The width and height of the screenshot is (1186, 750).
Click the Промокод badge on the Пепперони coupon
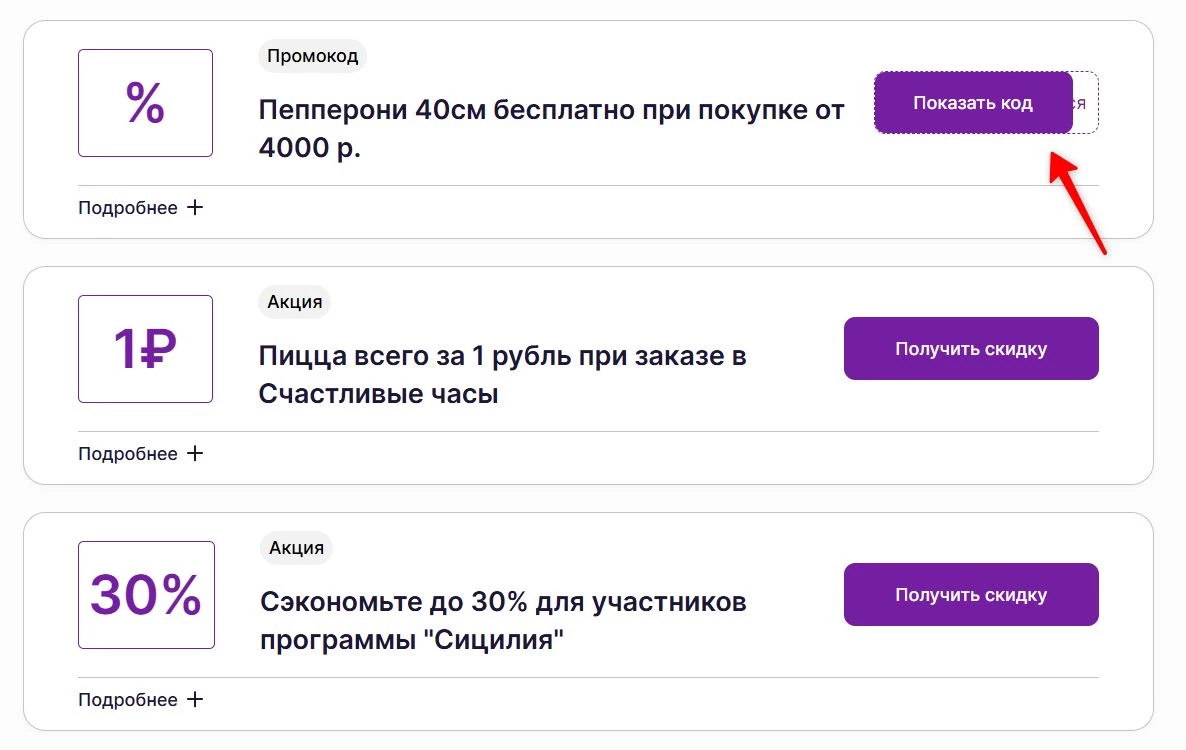tap(312, 56)
